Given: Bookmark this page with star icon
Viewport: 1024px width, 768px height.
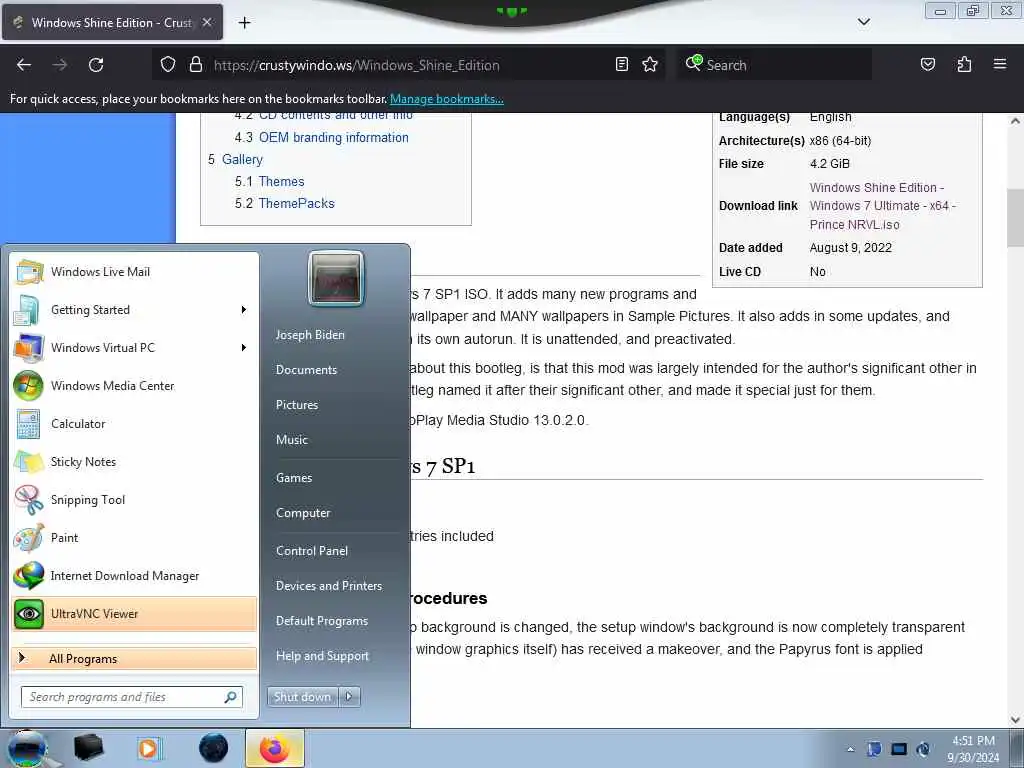Looking at the screenshot, I should point(650,64).
